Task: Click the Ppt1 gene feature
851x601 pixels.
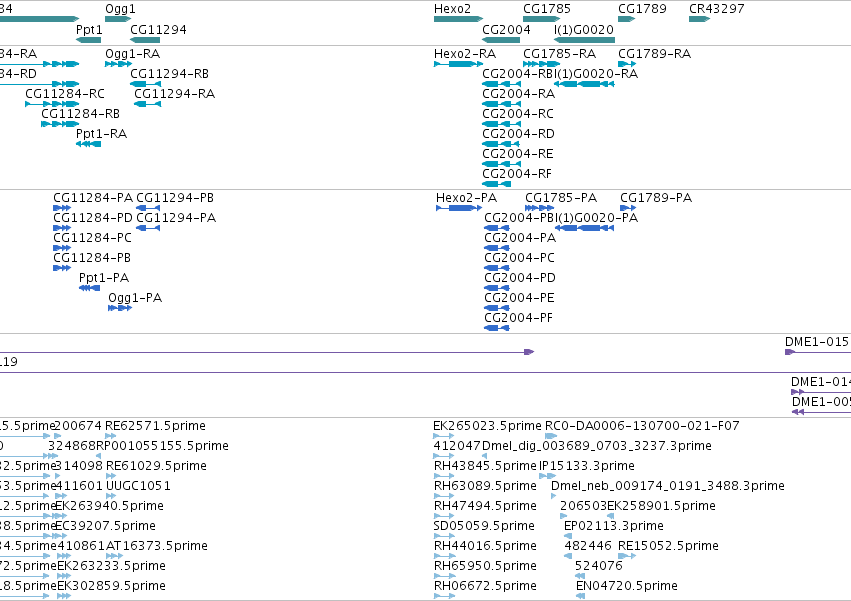Action: [88, 40]
